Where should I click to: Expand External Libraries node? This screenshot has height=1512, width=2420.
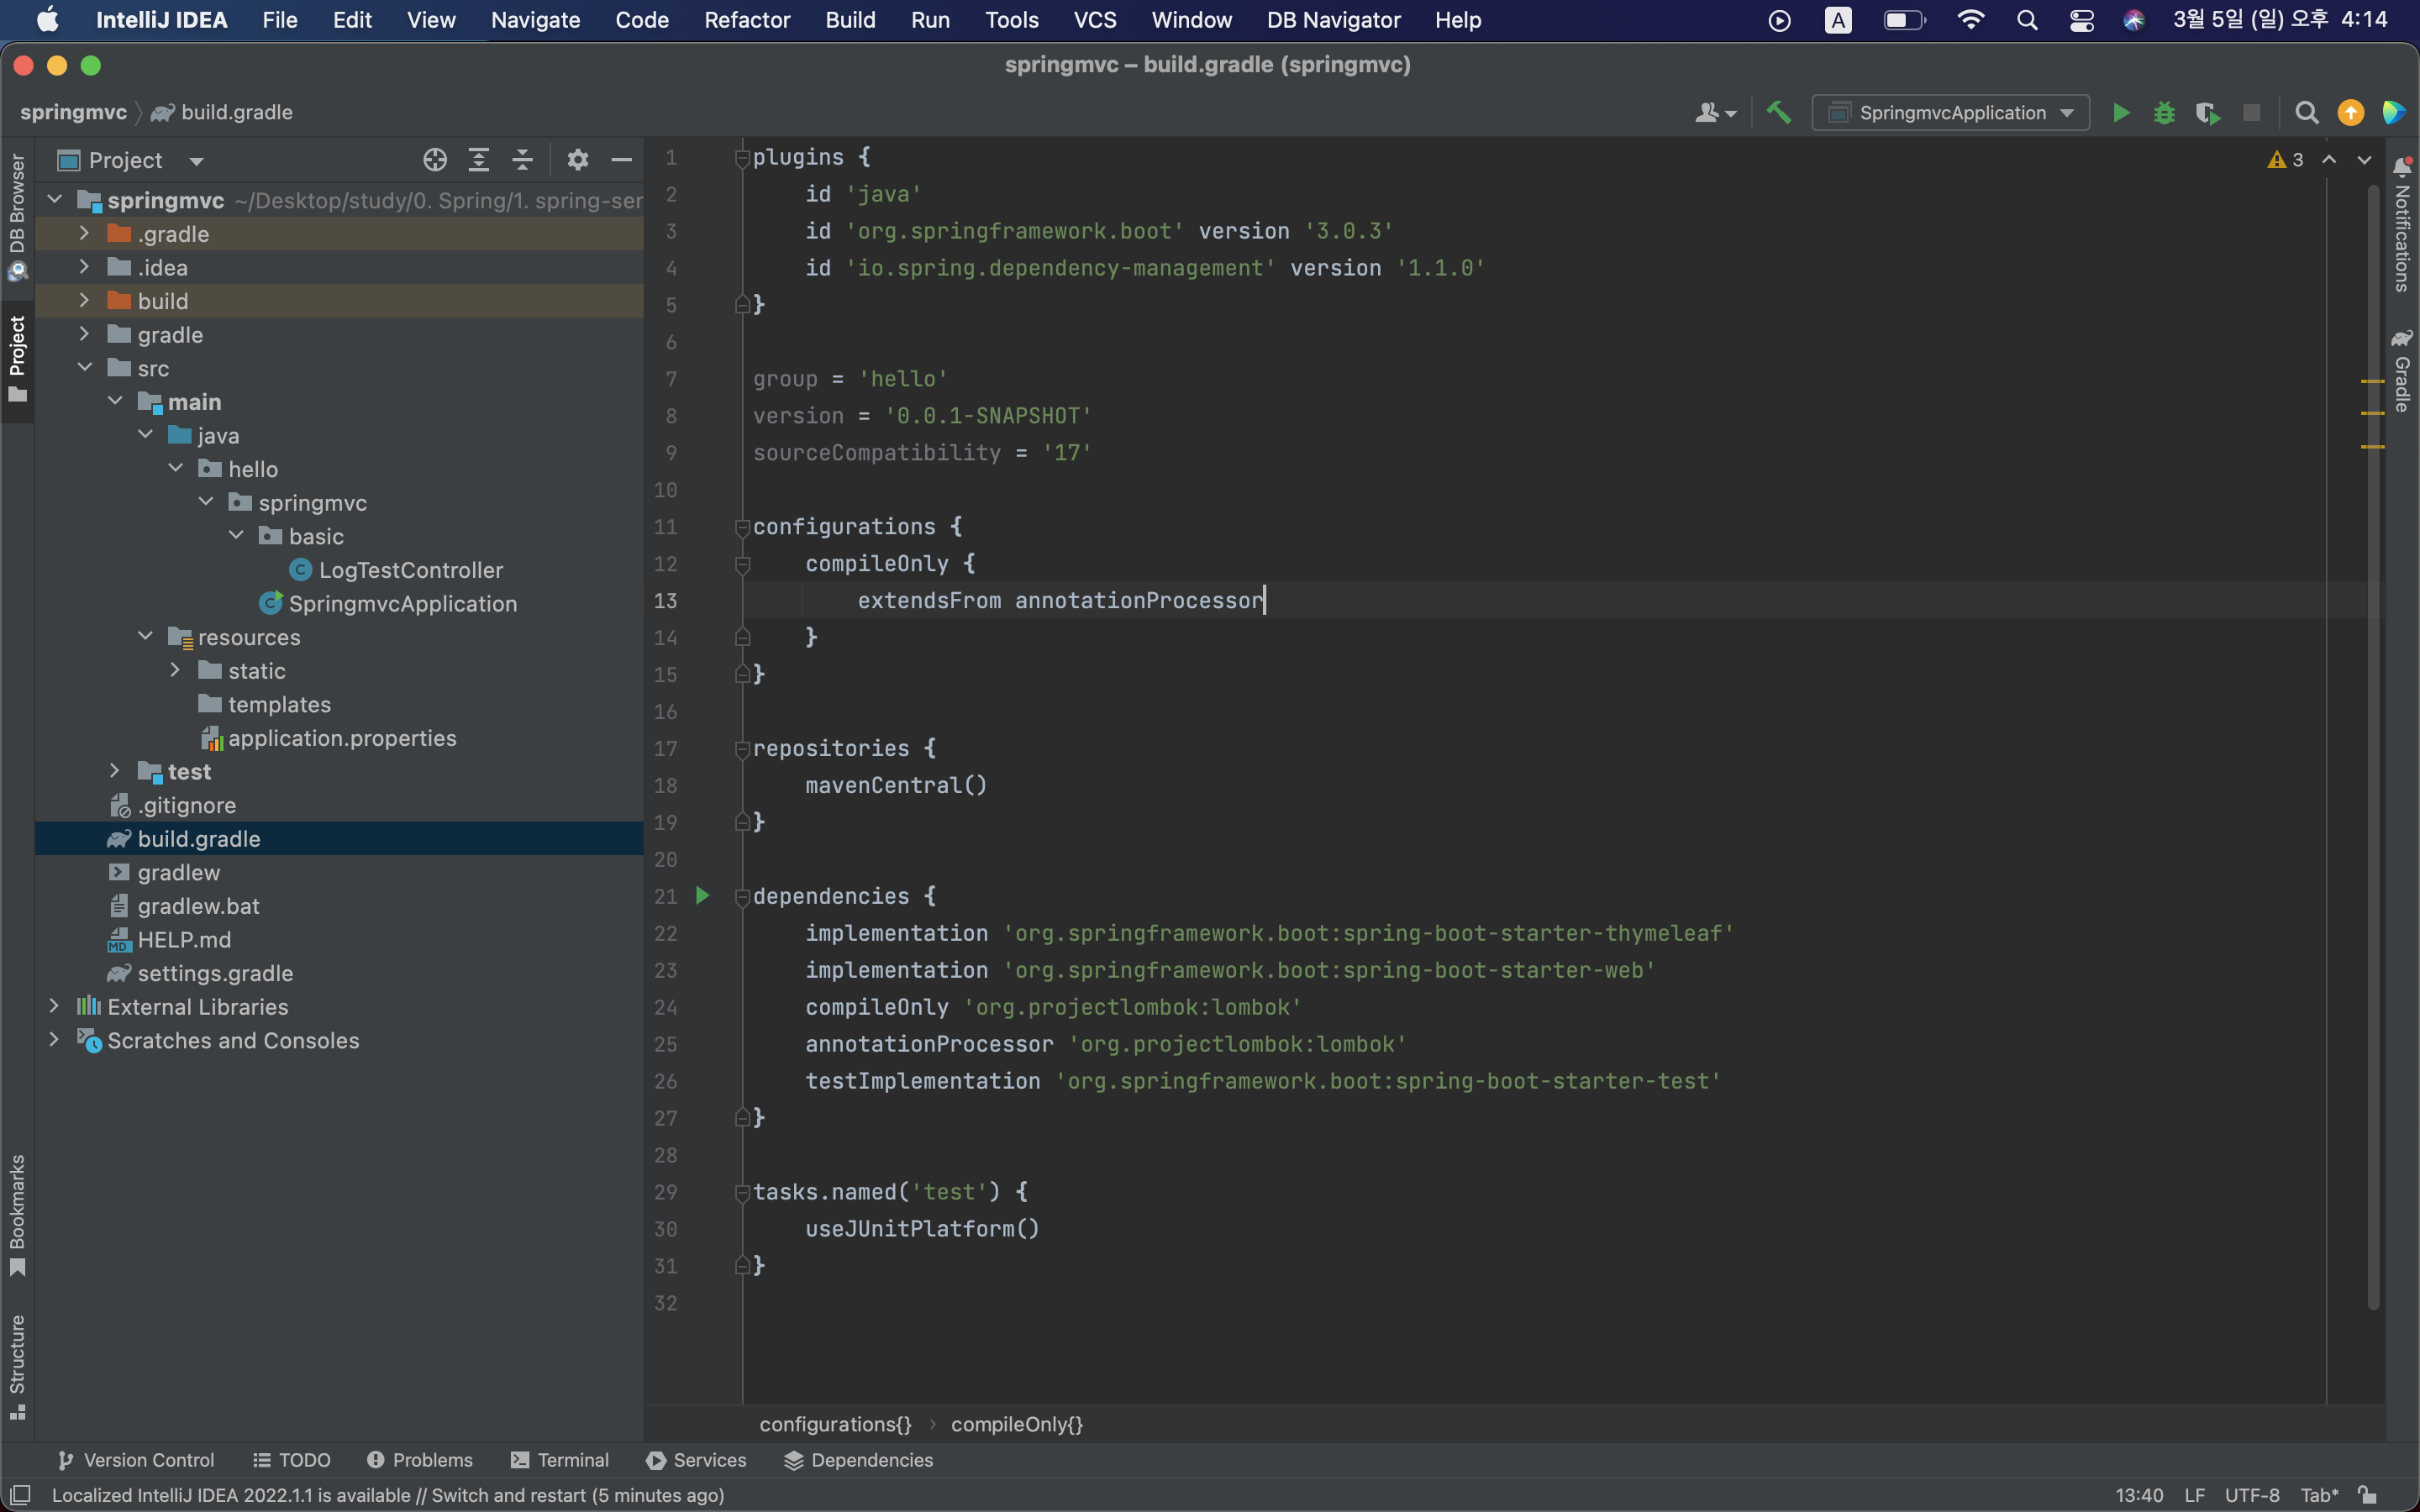54,1006
